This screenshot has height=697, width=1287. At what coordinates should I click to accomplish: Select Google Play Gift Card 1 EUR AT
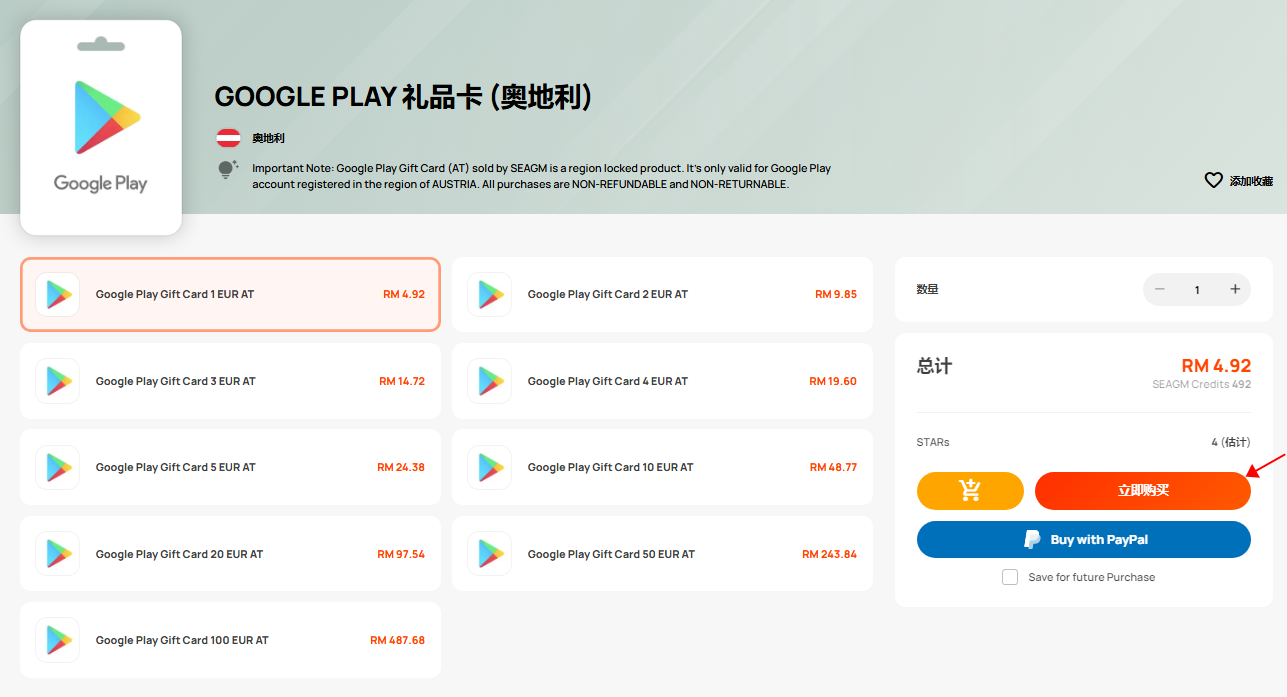[x=230, y=294]
